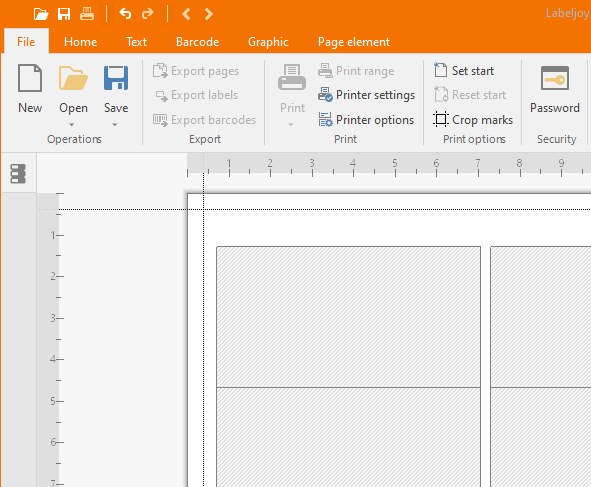Click the Open folder icon in the ribbon

click(x=73, y=78)
